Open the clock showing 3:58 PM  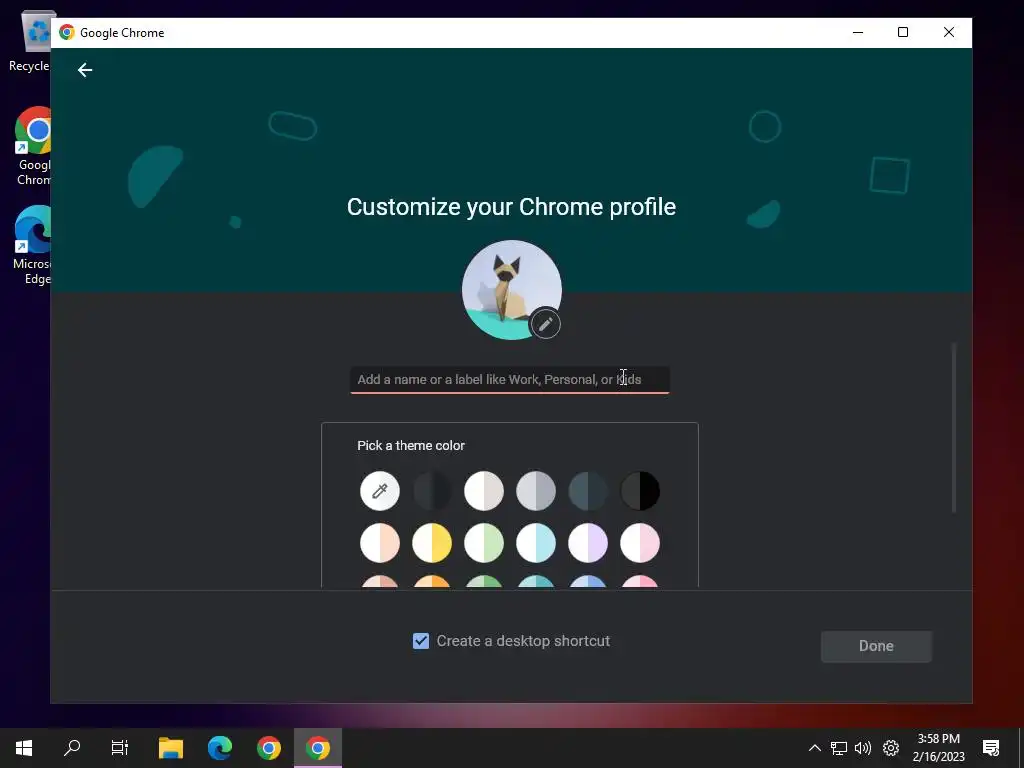pyautogui.click(x=938, y=748)
